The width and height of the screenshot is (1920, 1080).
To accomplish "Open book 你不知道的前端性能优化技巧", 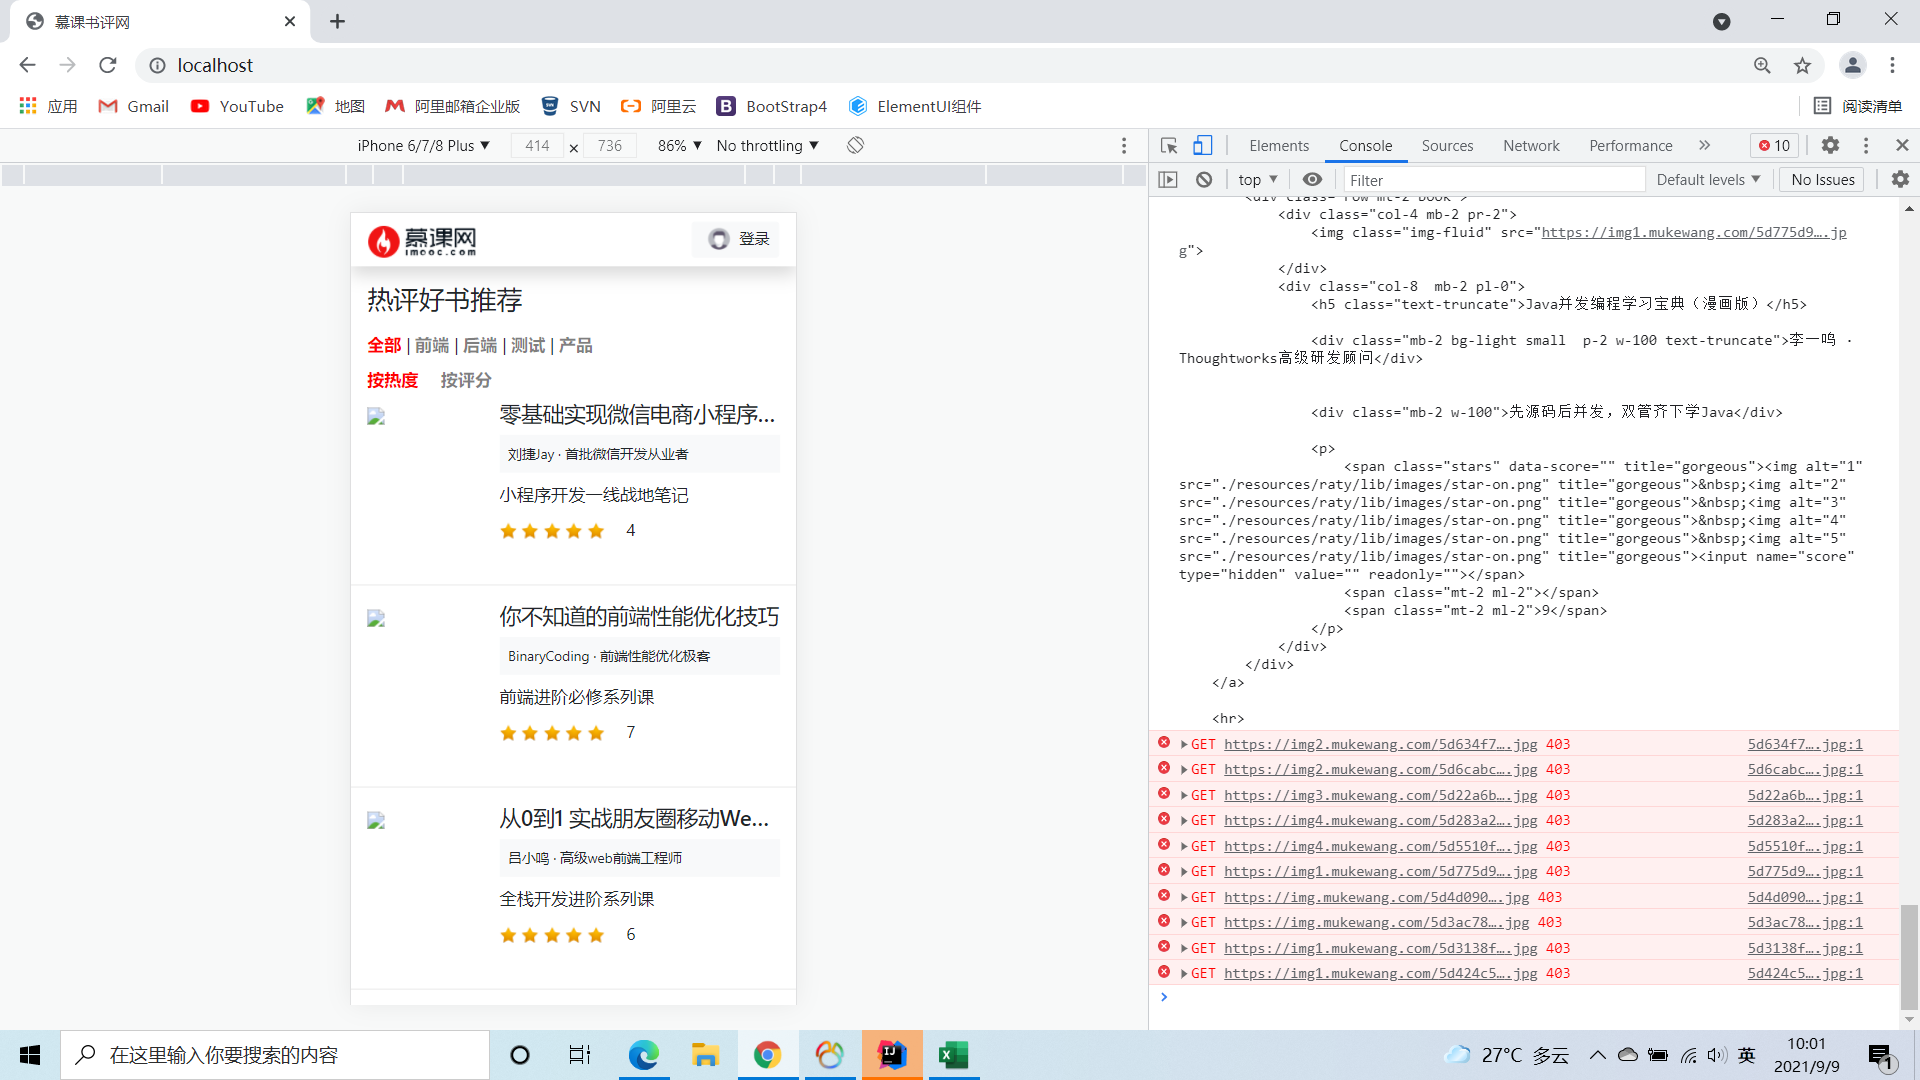I will tap(639, 617).
